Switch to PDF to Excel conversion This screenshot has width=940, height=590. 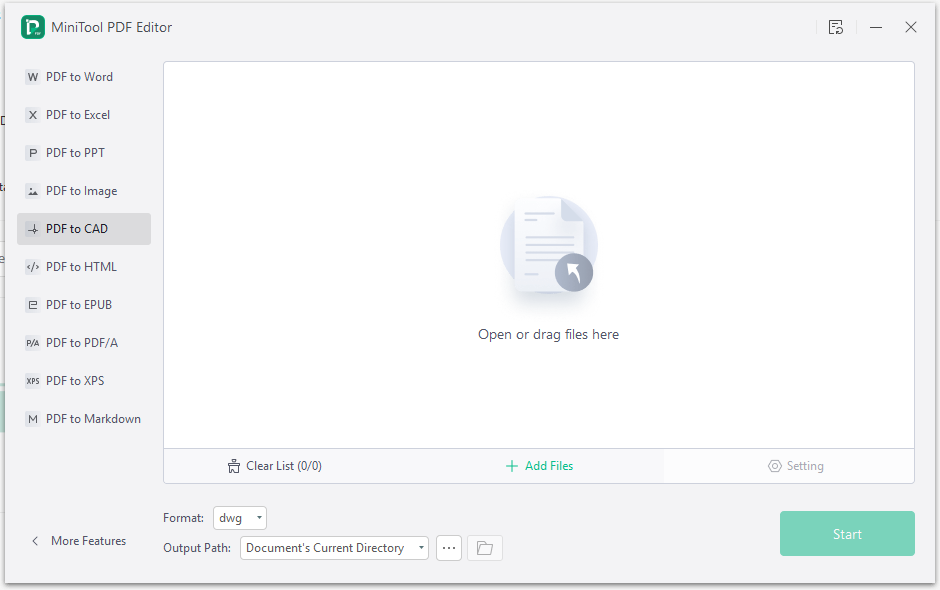(84, 115)
